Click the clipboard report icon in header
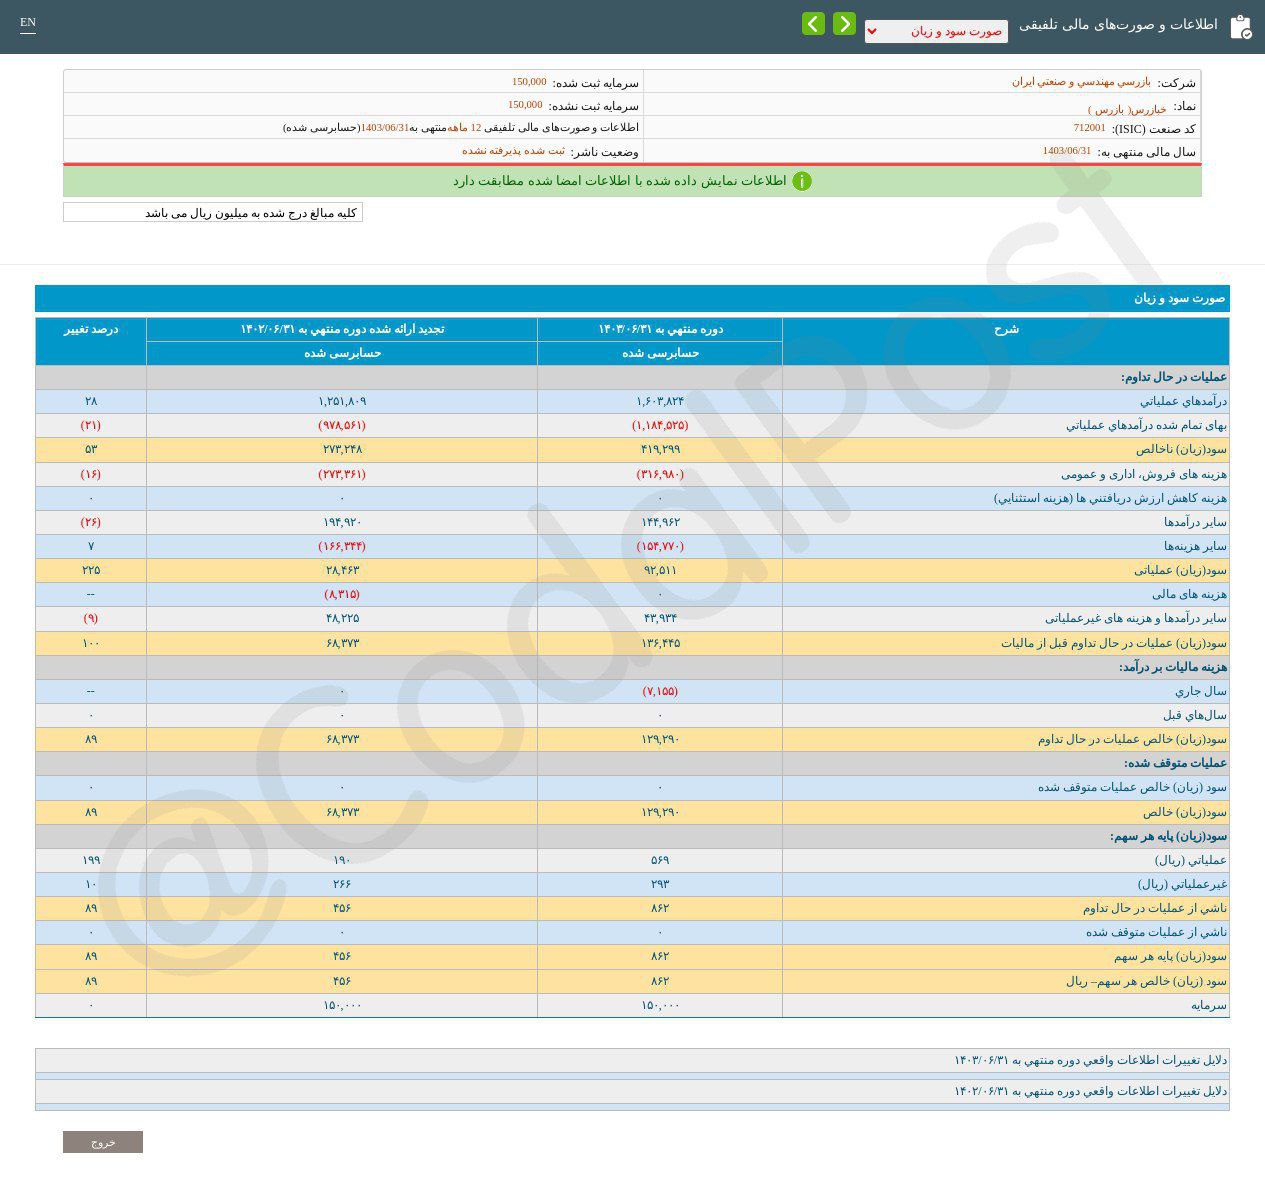Screen dimensions: 1265x1183 (1240, 26)
